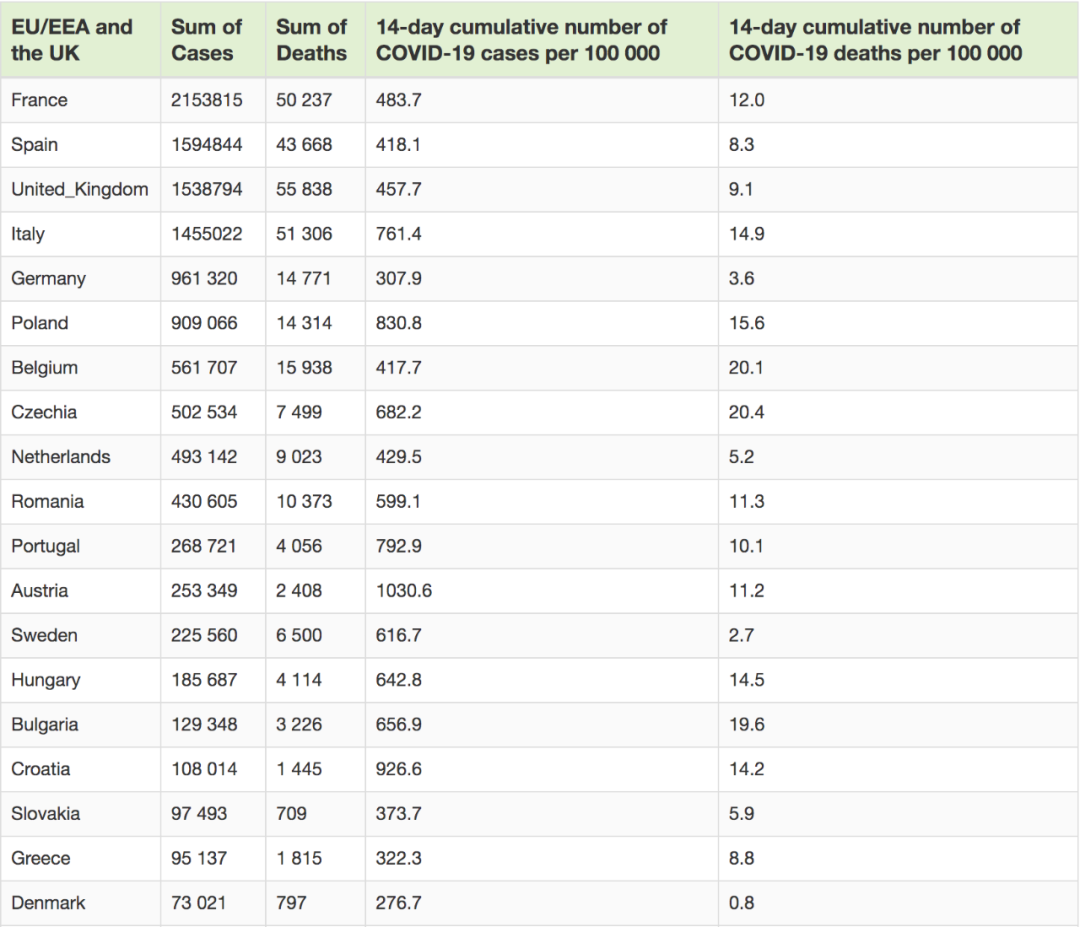1080x927 pixels.
Task: Click Spain's case count 1594844
Action: click(x=207, y=145)
